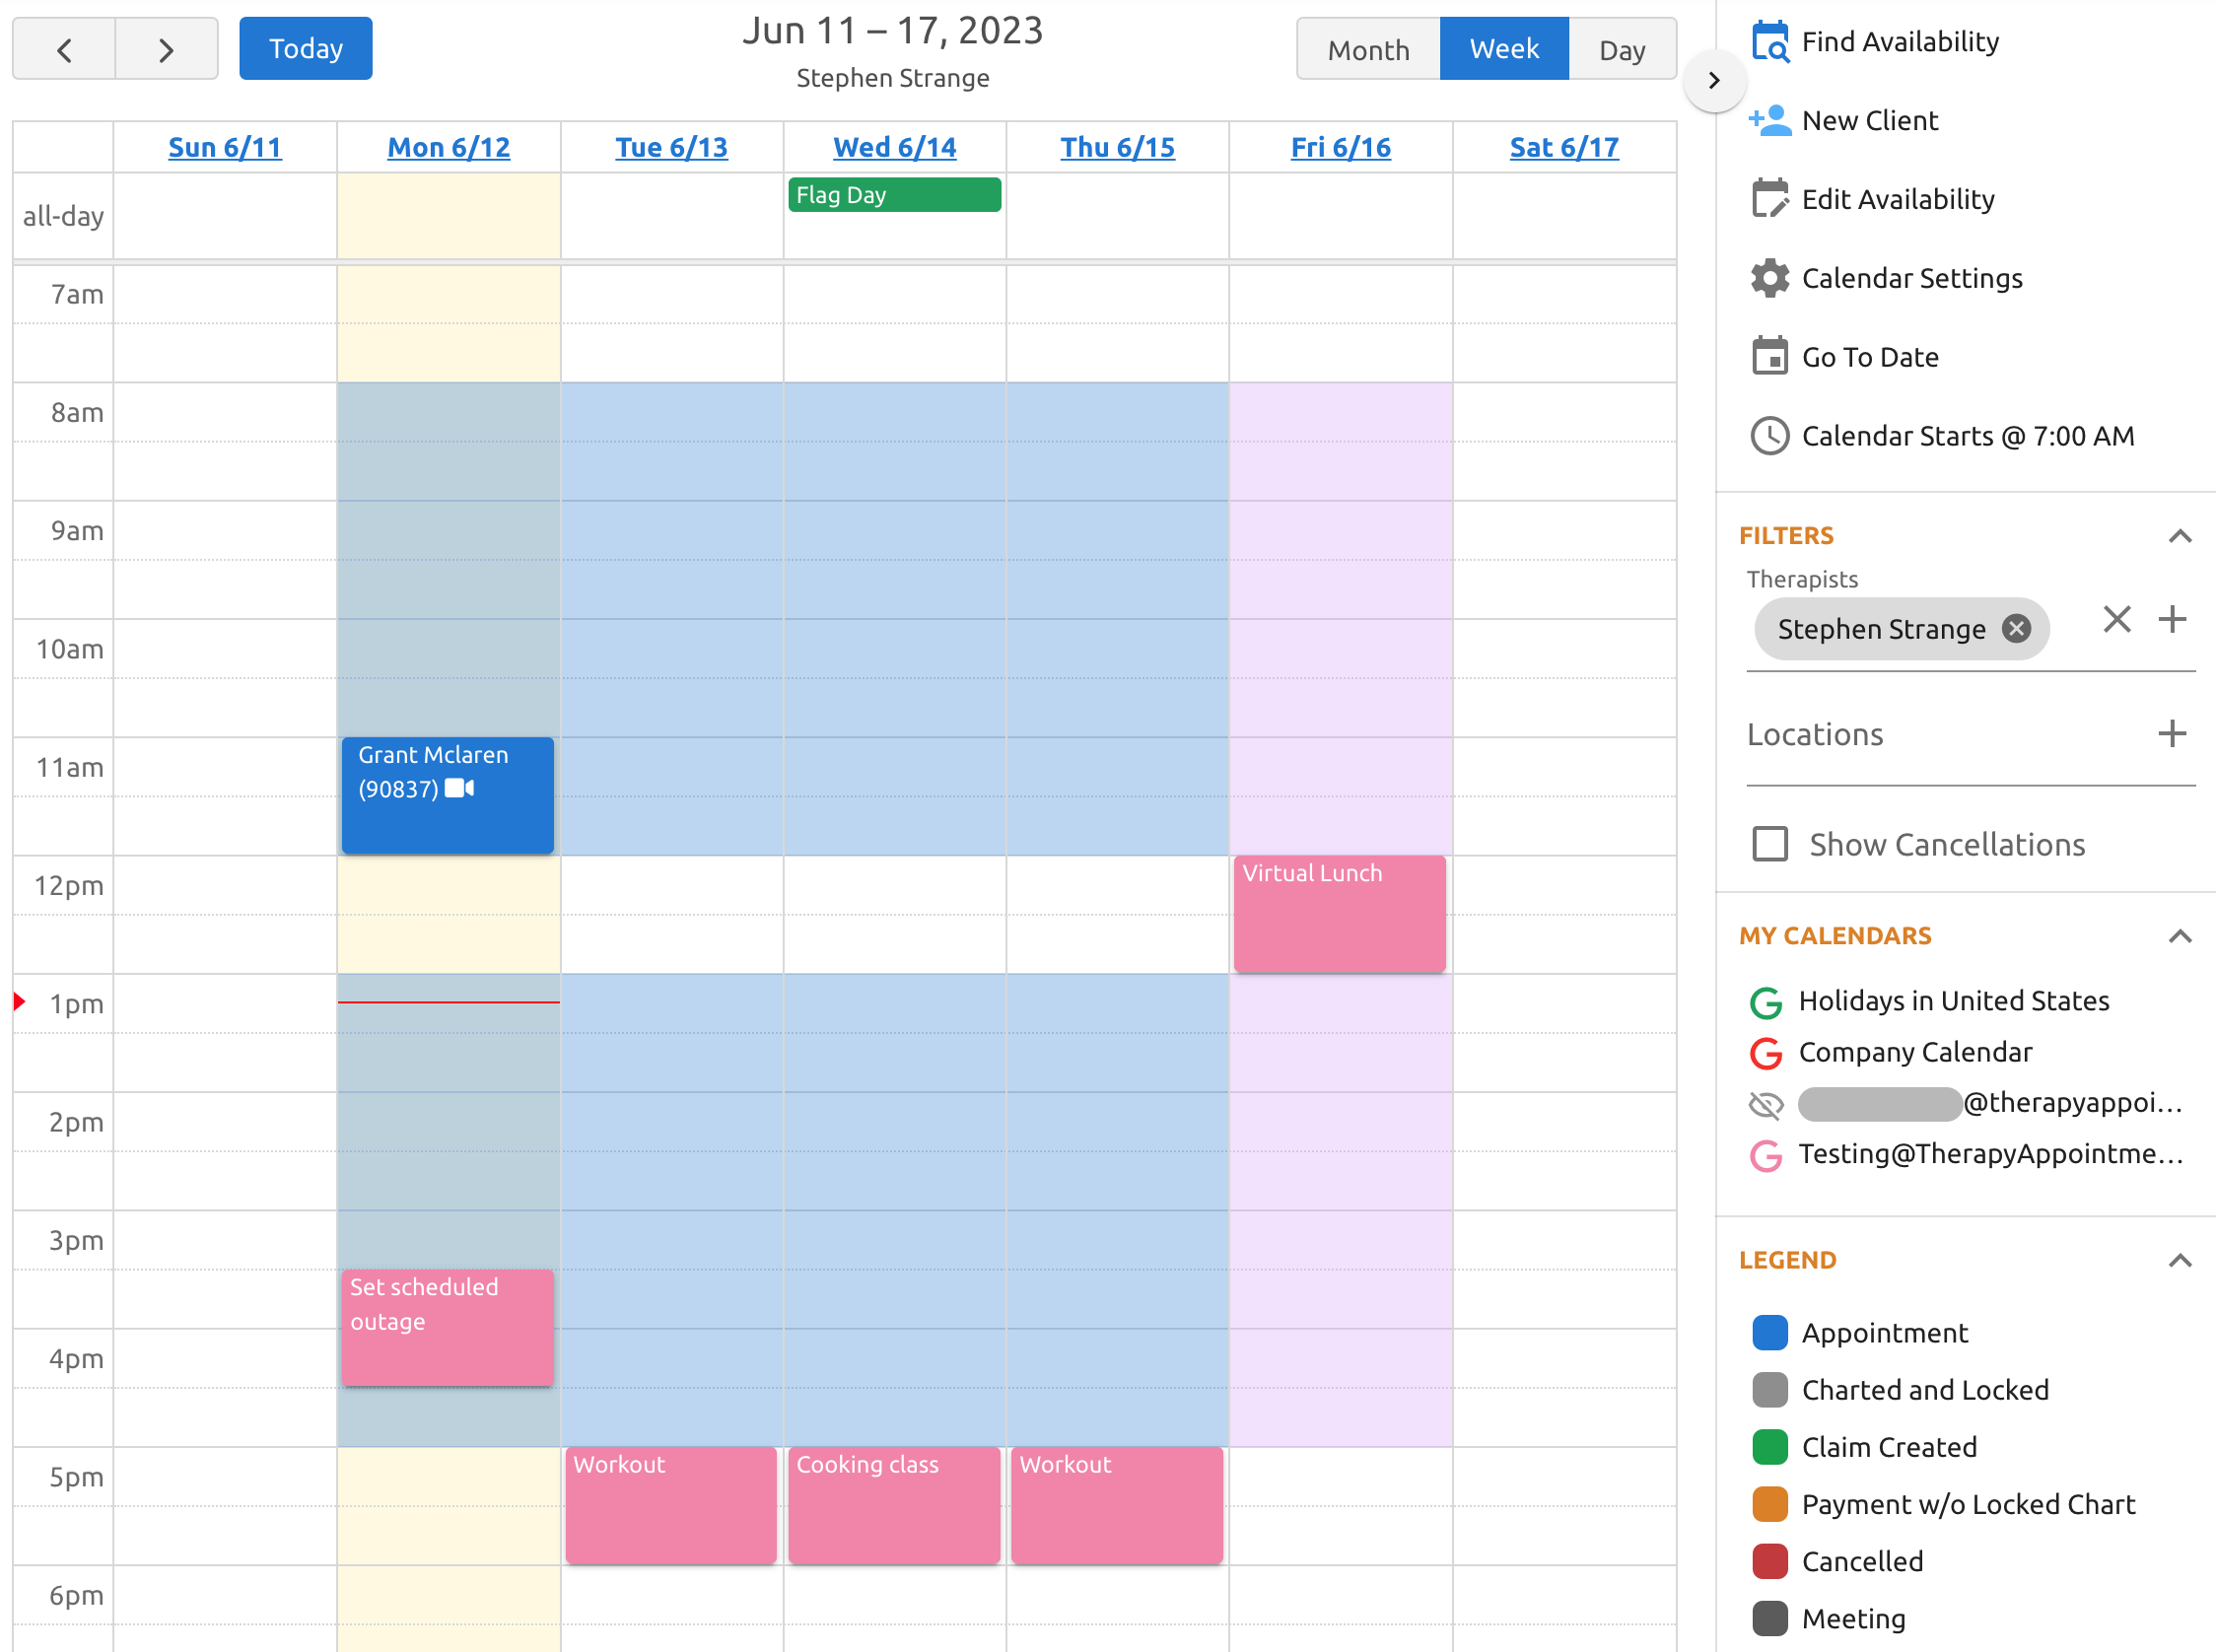Open Calendar Settings gear icon
The width and height of the screenshot is (2216, 1652).
pos(1770,278)
